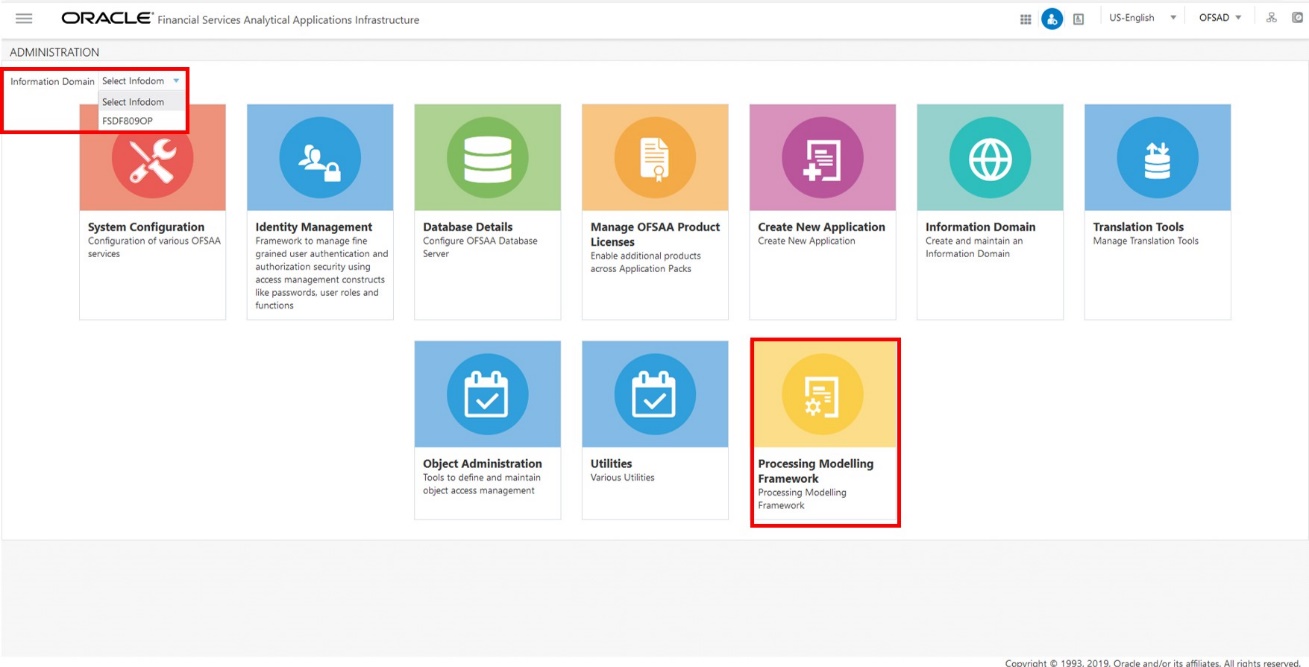Open Information Domain tile title
The image size is (1309, 667).
980,227
